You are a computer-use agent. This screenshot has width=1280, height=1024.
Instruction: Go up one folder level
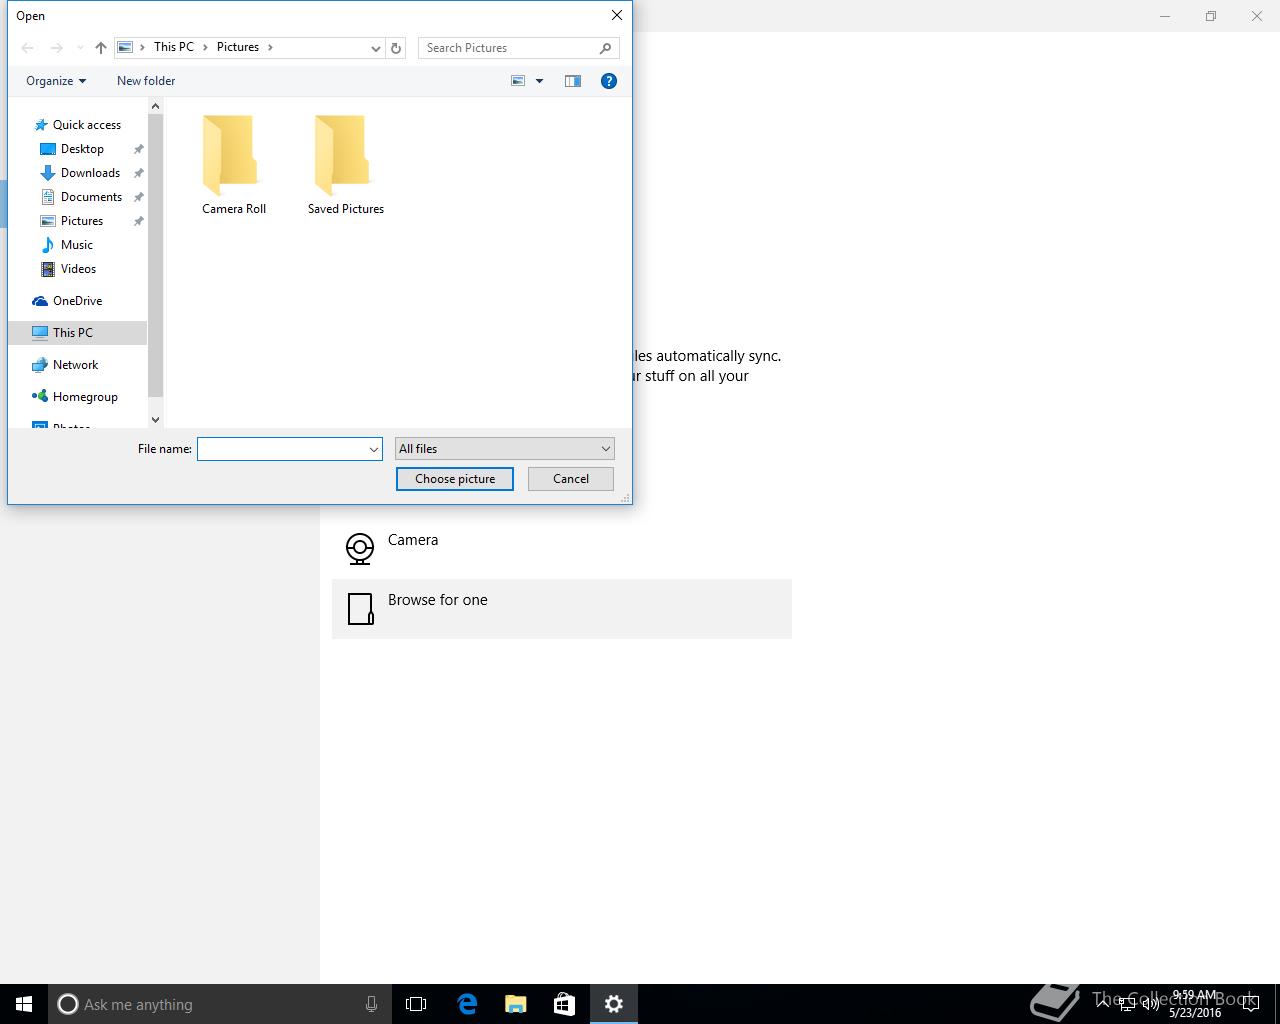[101, 48]
